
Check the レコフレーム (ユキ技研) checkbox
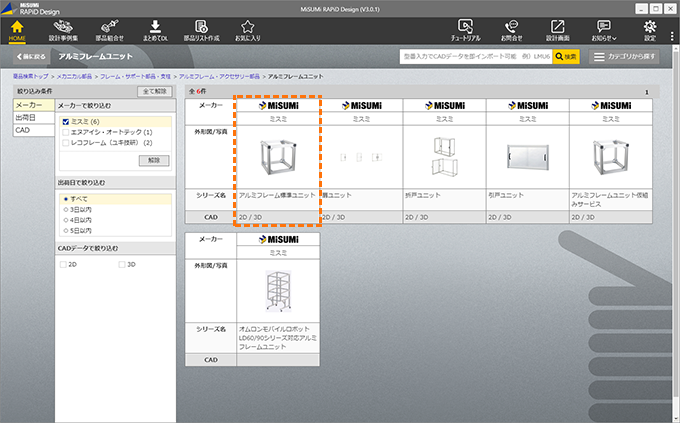(x=65, y=143)
